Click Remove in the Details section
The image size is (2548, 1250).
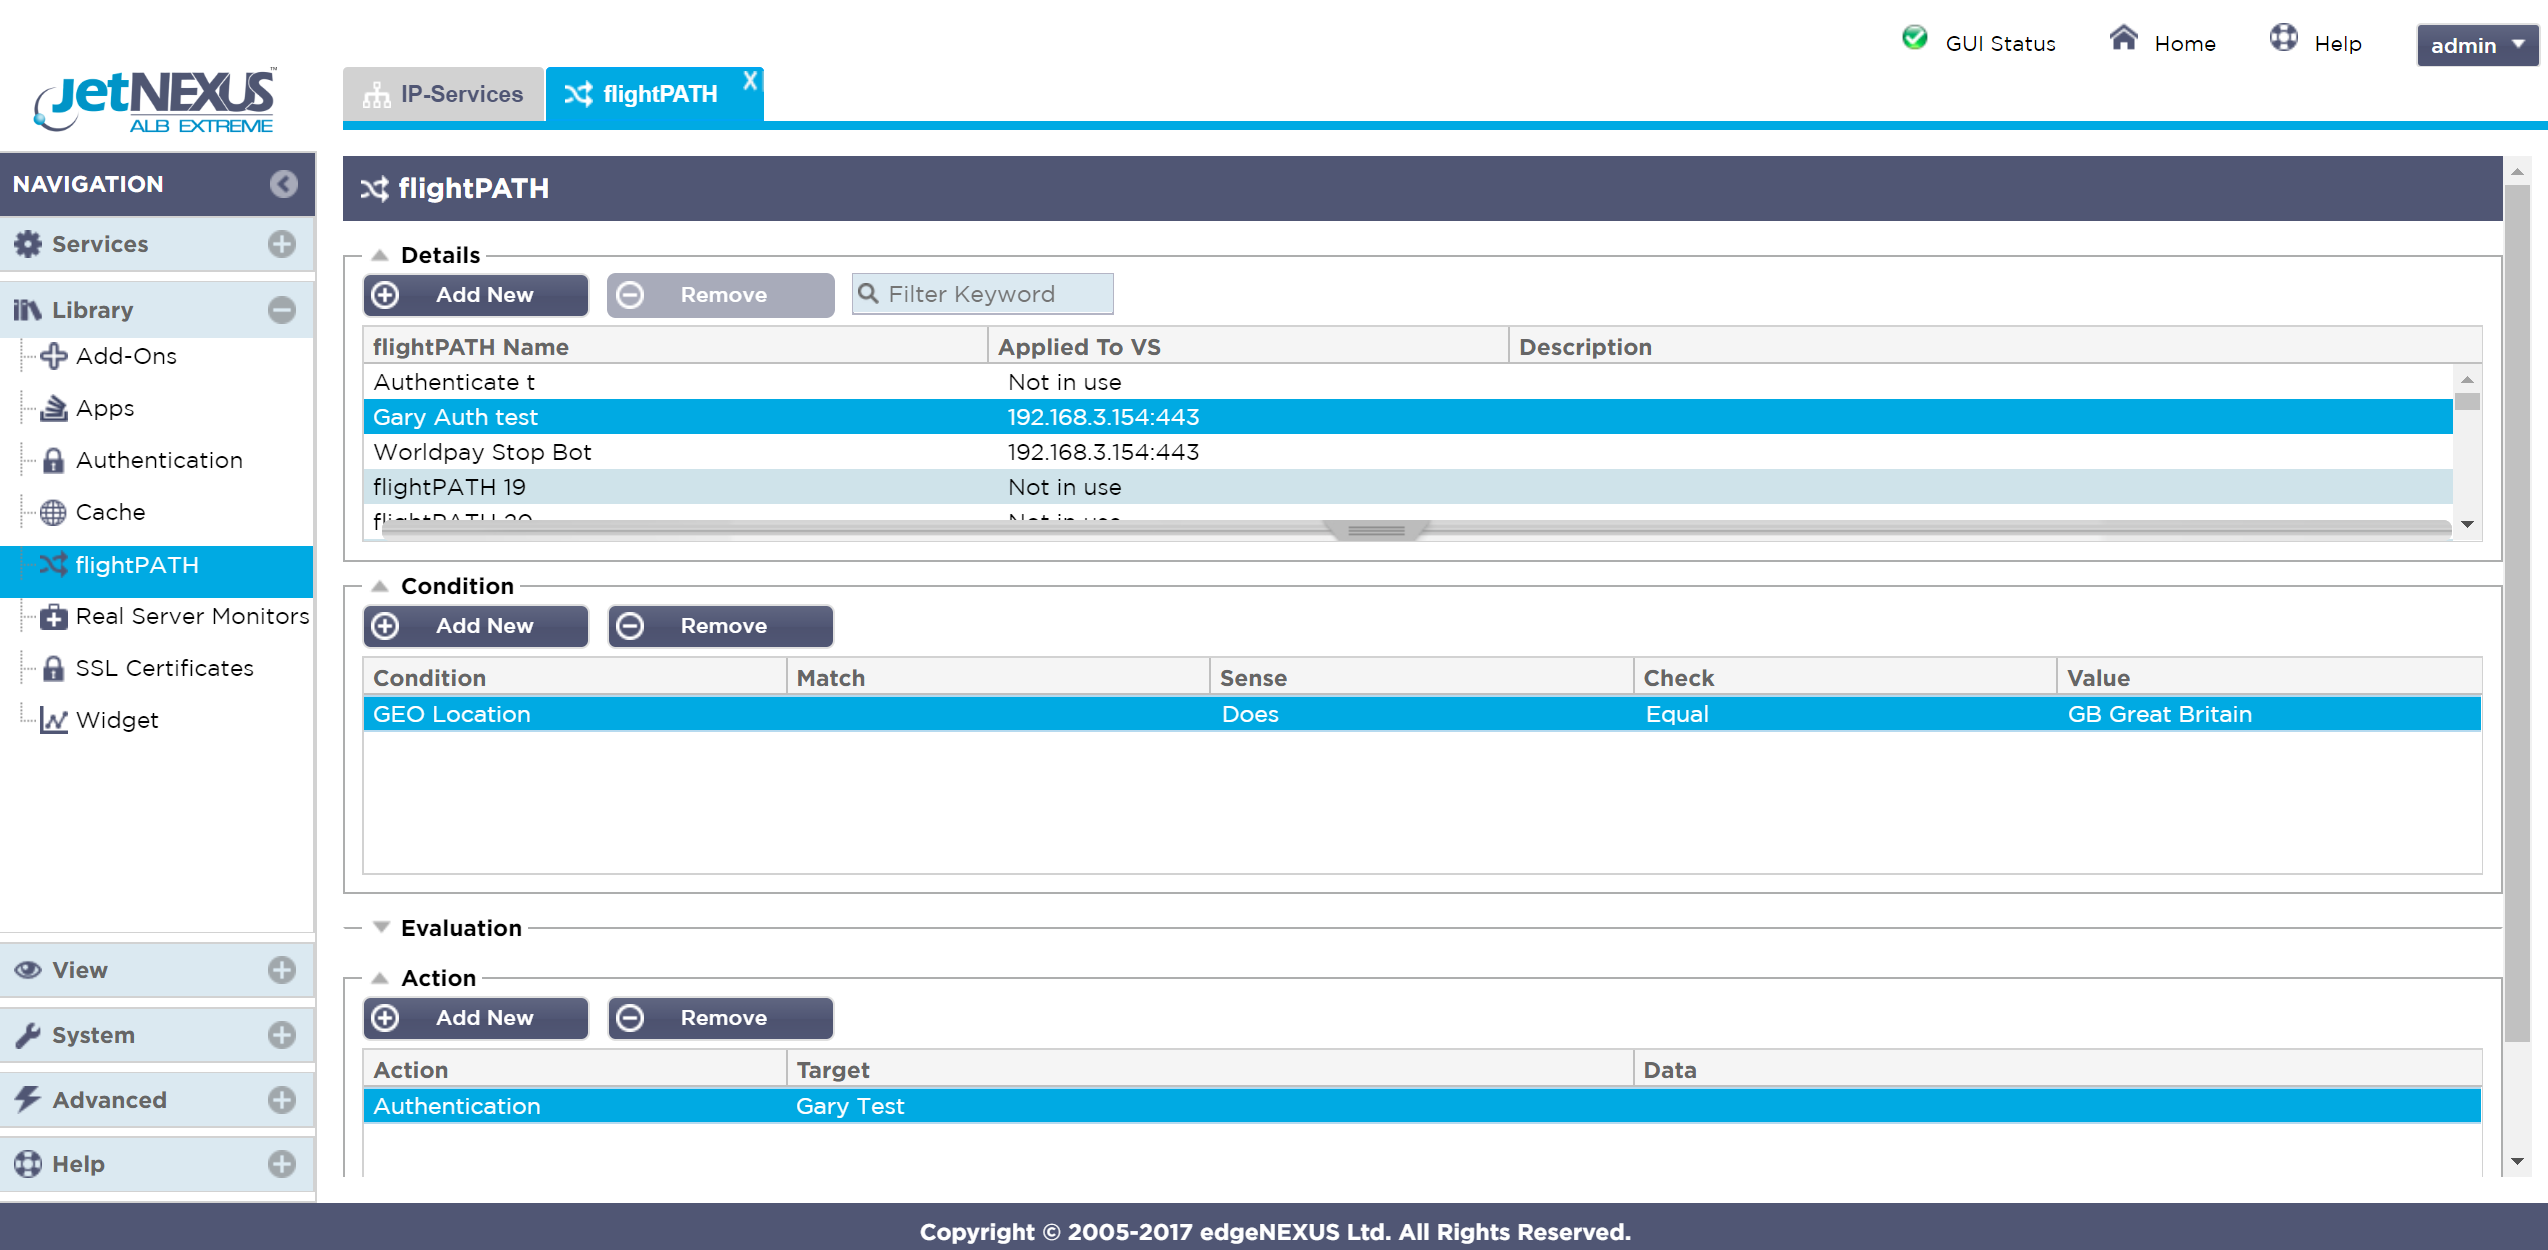pos(720,295)
